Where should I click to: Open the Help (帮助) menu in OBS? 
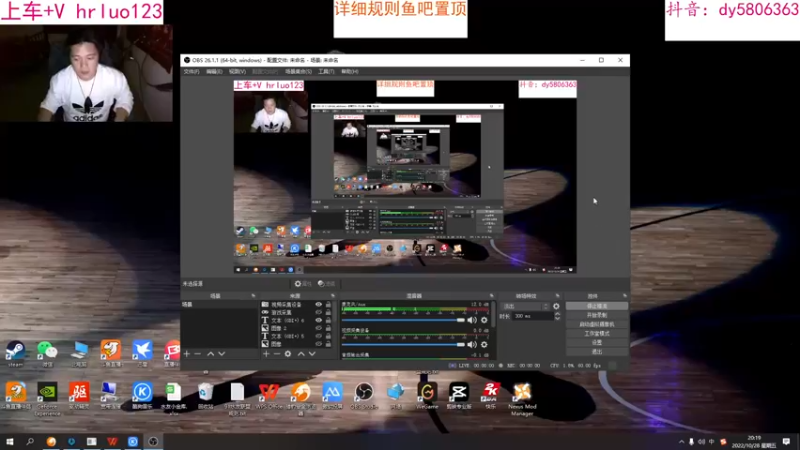click(x=349, y=71)
